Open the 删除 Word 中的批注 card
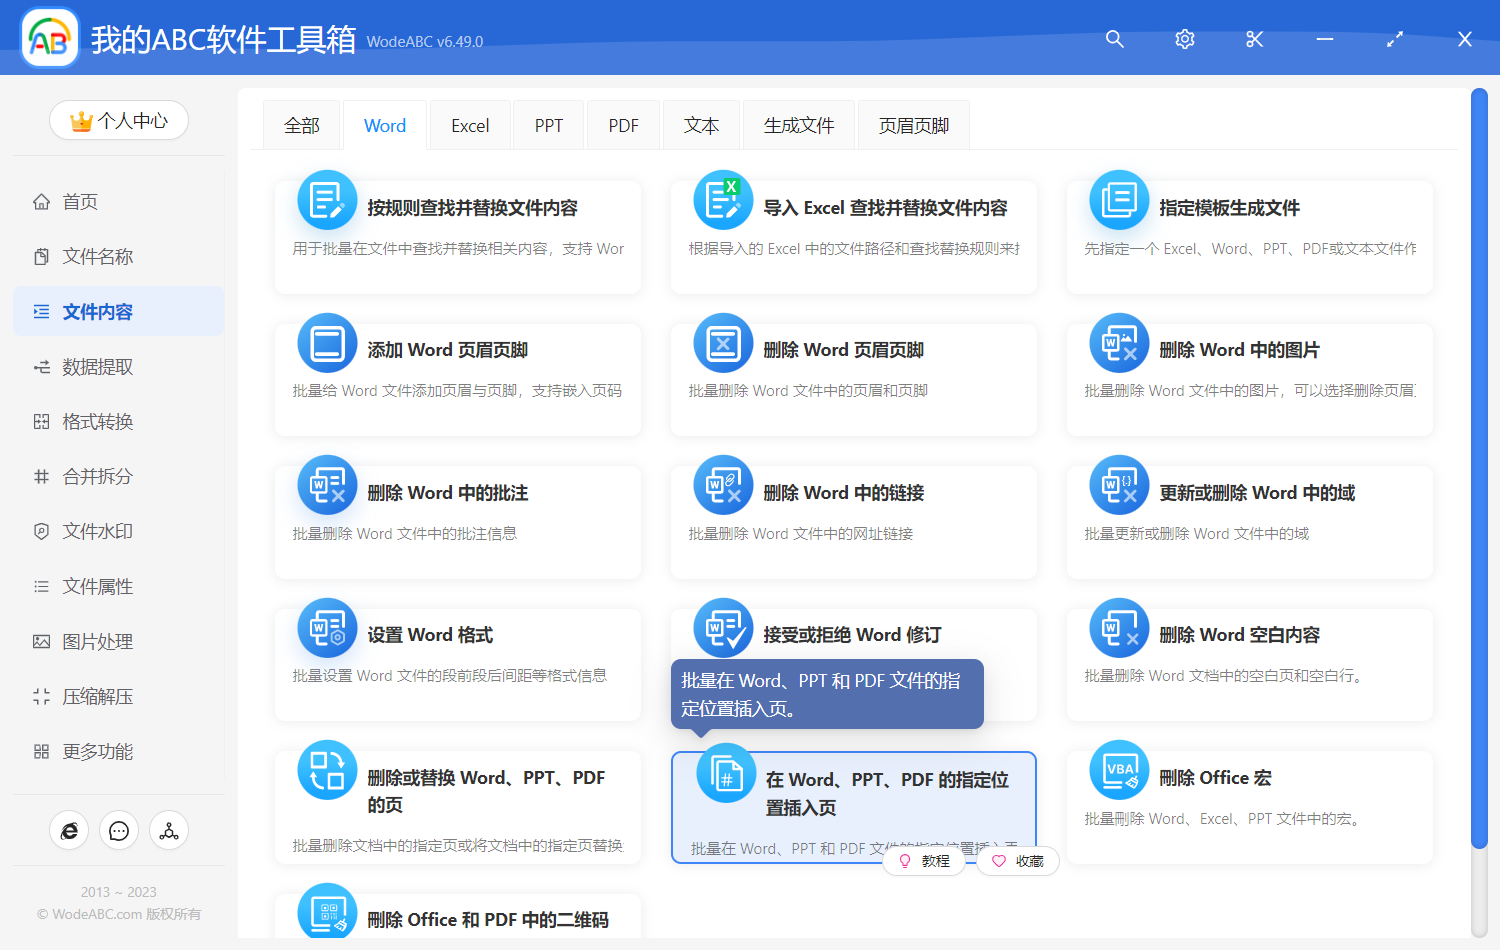This screenshot has height=950, width=1500. click(x=457, y=521)
